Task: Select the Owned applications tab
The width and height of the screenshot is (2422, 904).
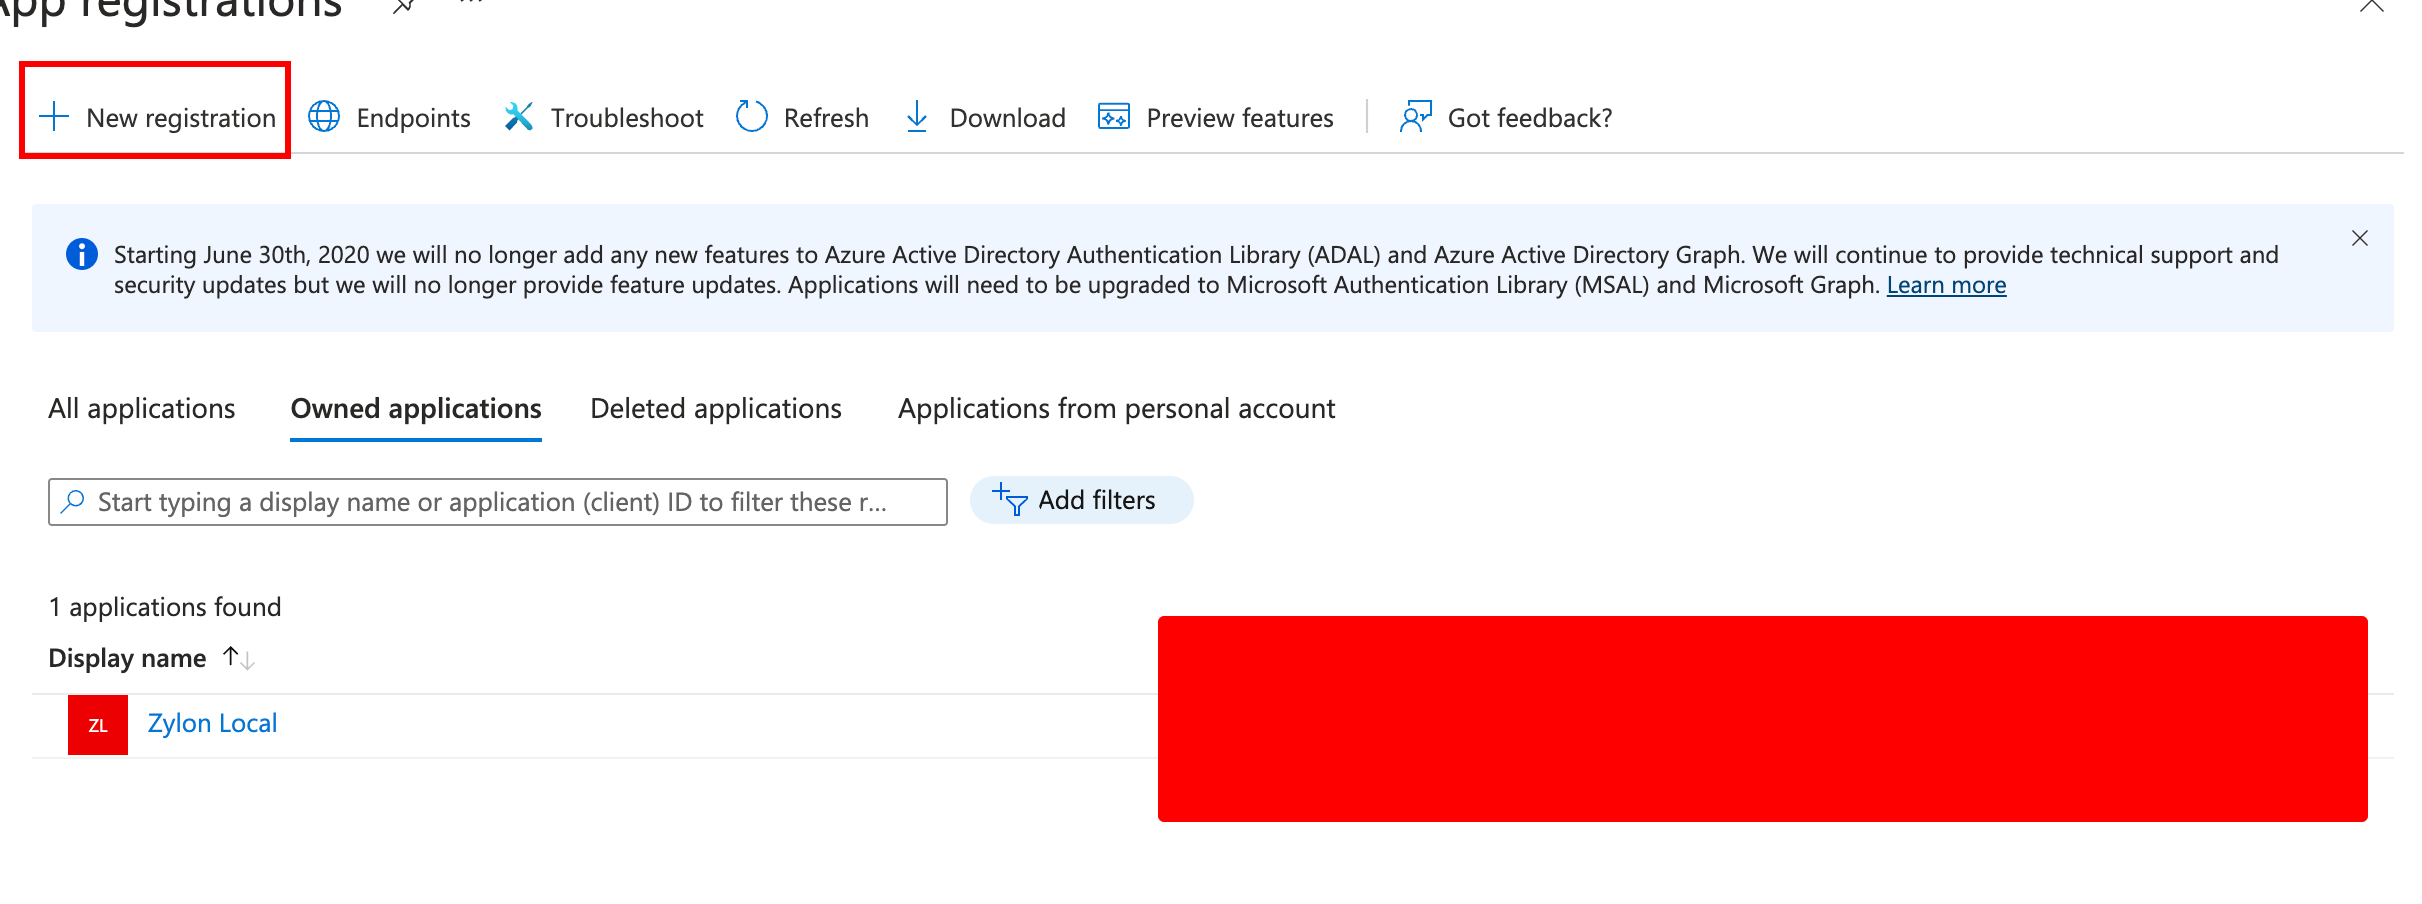Action: pyautogui.click(x=416, y=408)
